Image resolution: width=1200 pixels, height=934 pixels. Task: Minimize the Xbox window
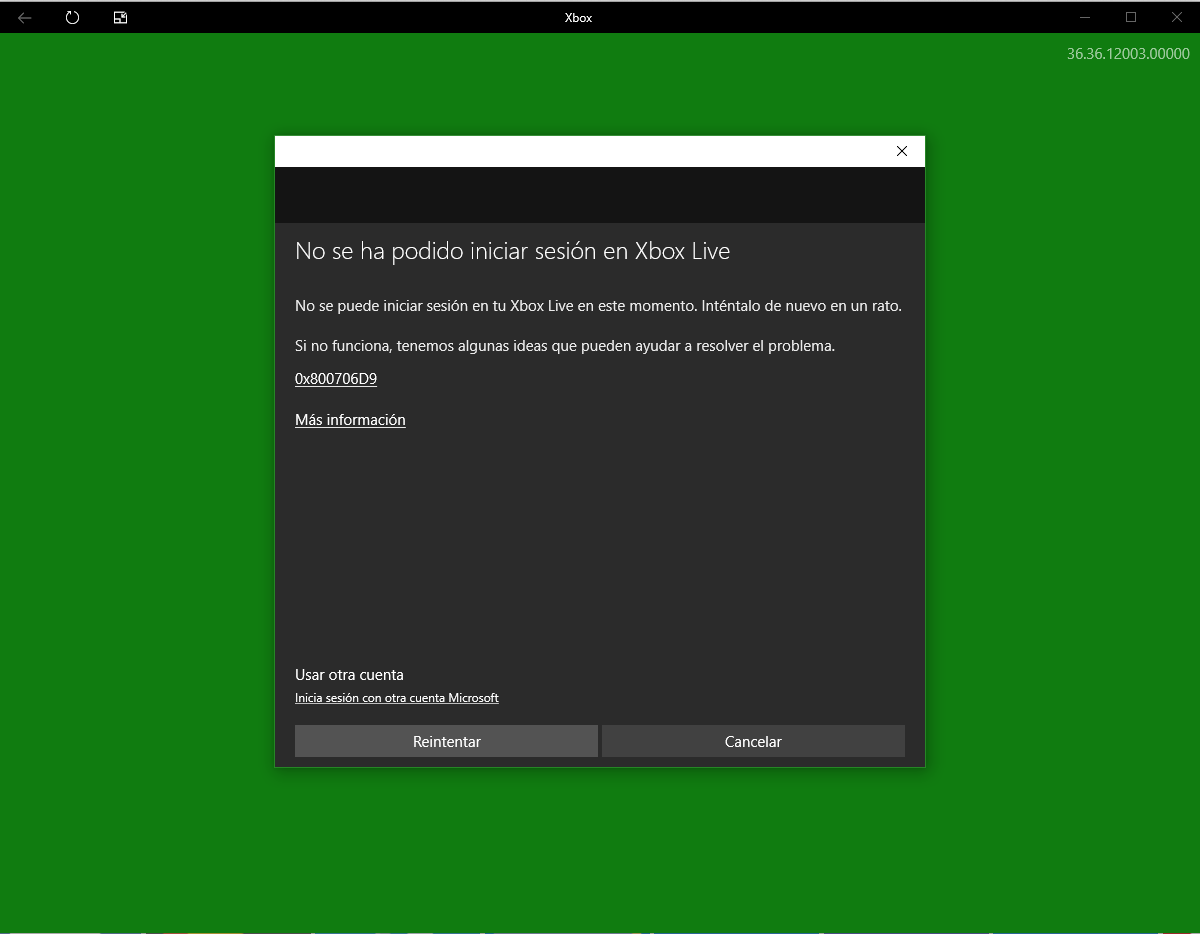click(x=1086, y=17)
